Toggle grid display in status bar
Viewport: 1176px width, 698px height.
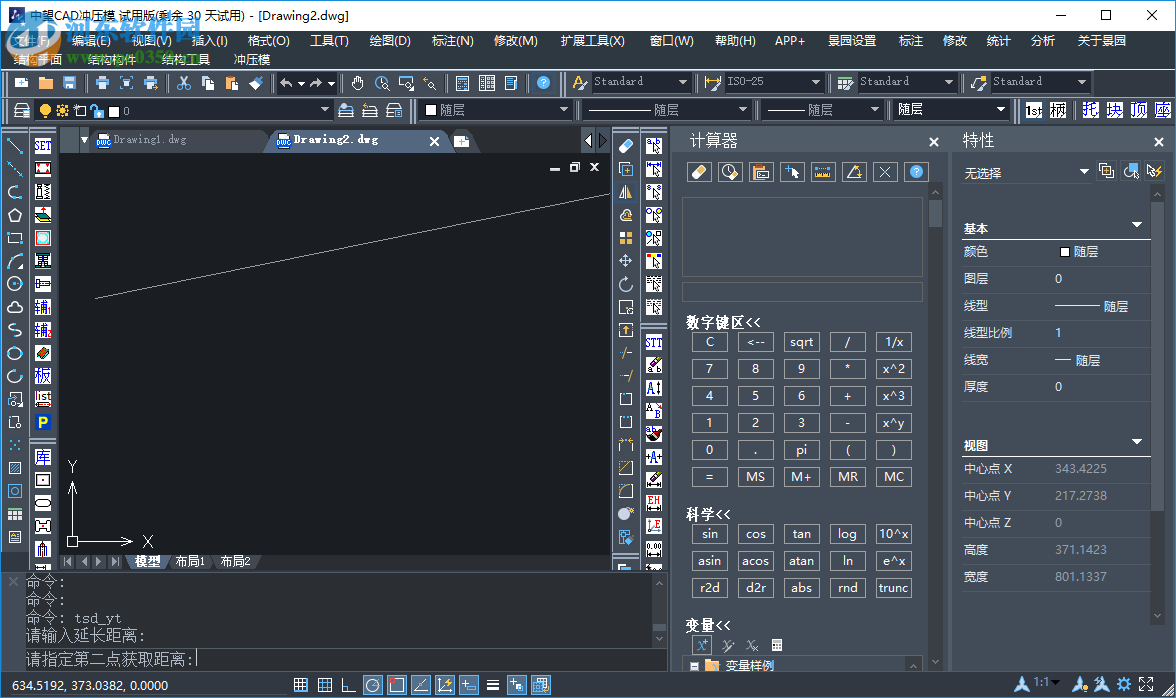(x=324, y=685)
